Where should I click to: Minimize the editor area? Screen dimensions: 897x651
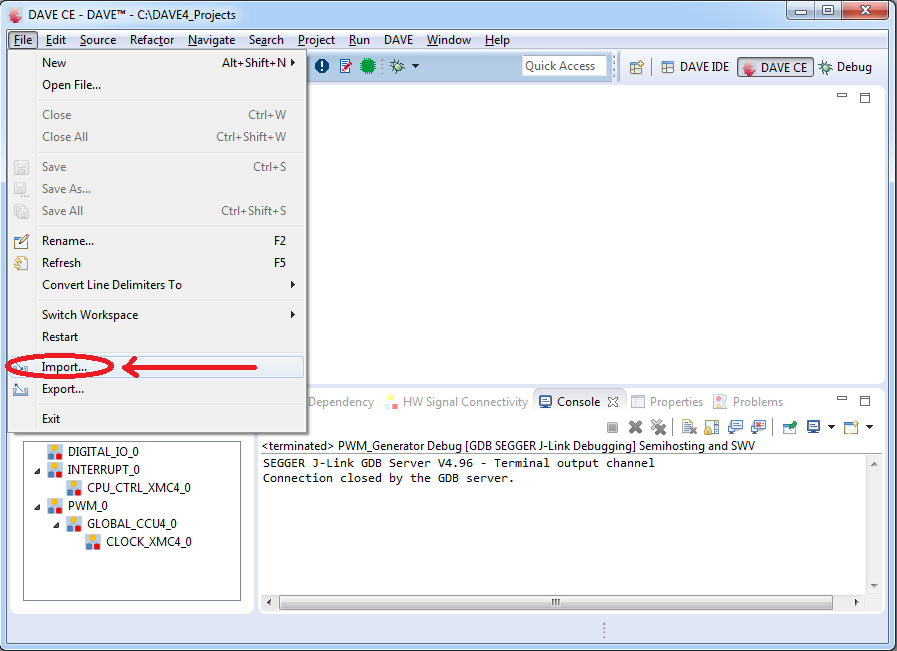pyautogui.click(x=842, y=96)
